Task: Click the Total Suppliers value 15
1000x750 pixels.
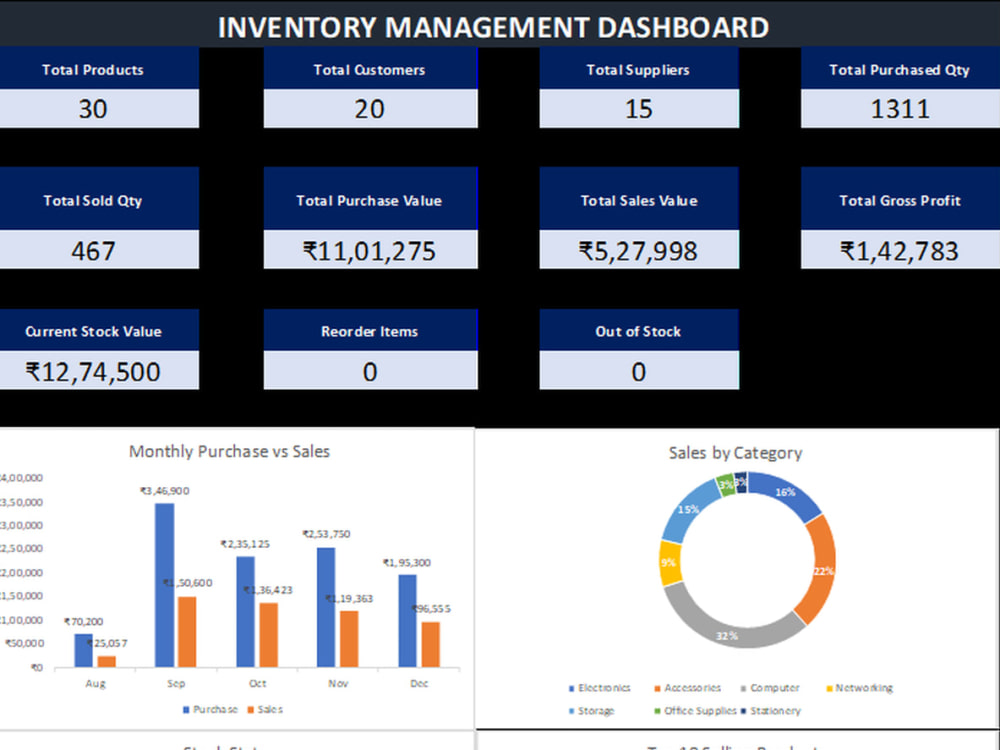Action: coord(638,109)
